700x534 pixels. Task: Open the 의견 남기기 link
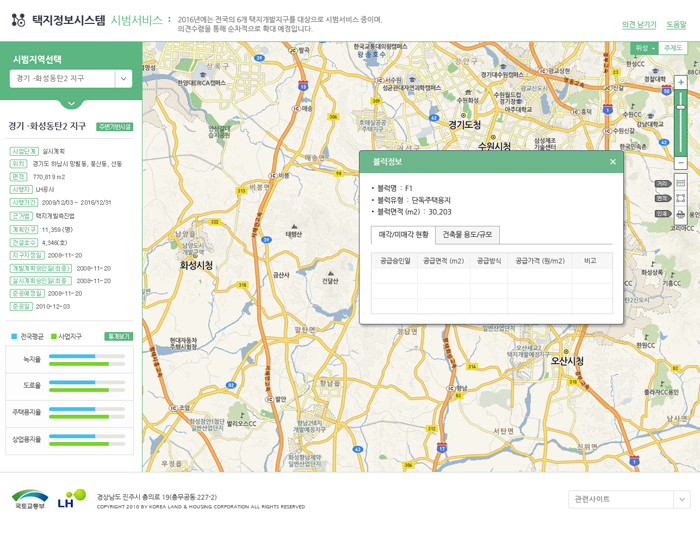pos(639,24)
